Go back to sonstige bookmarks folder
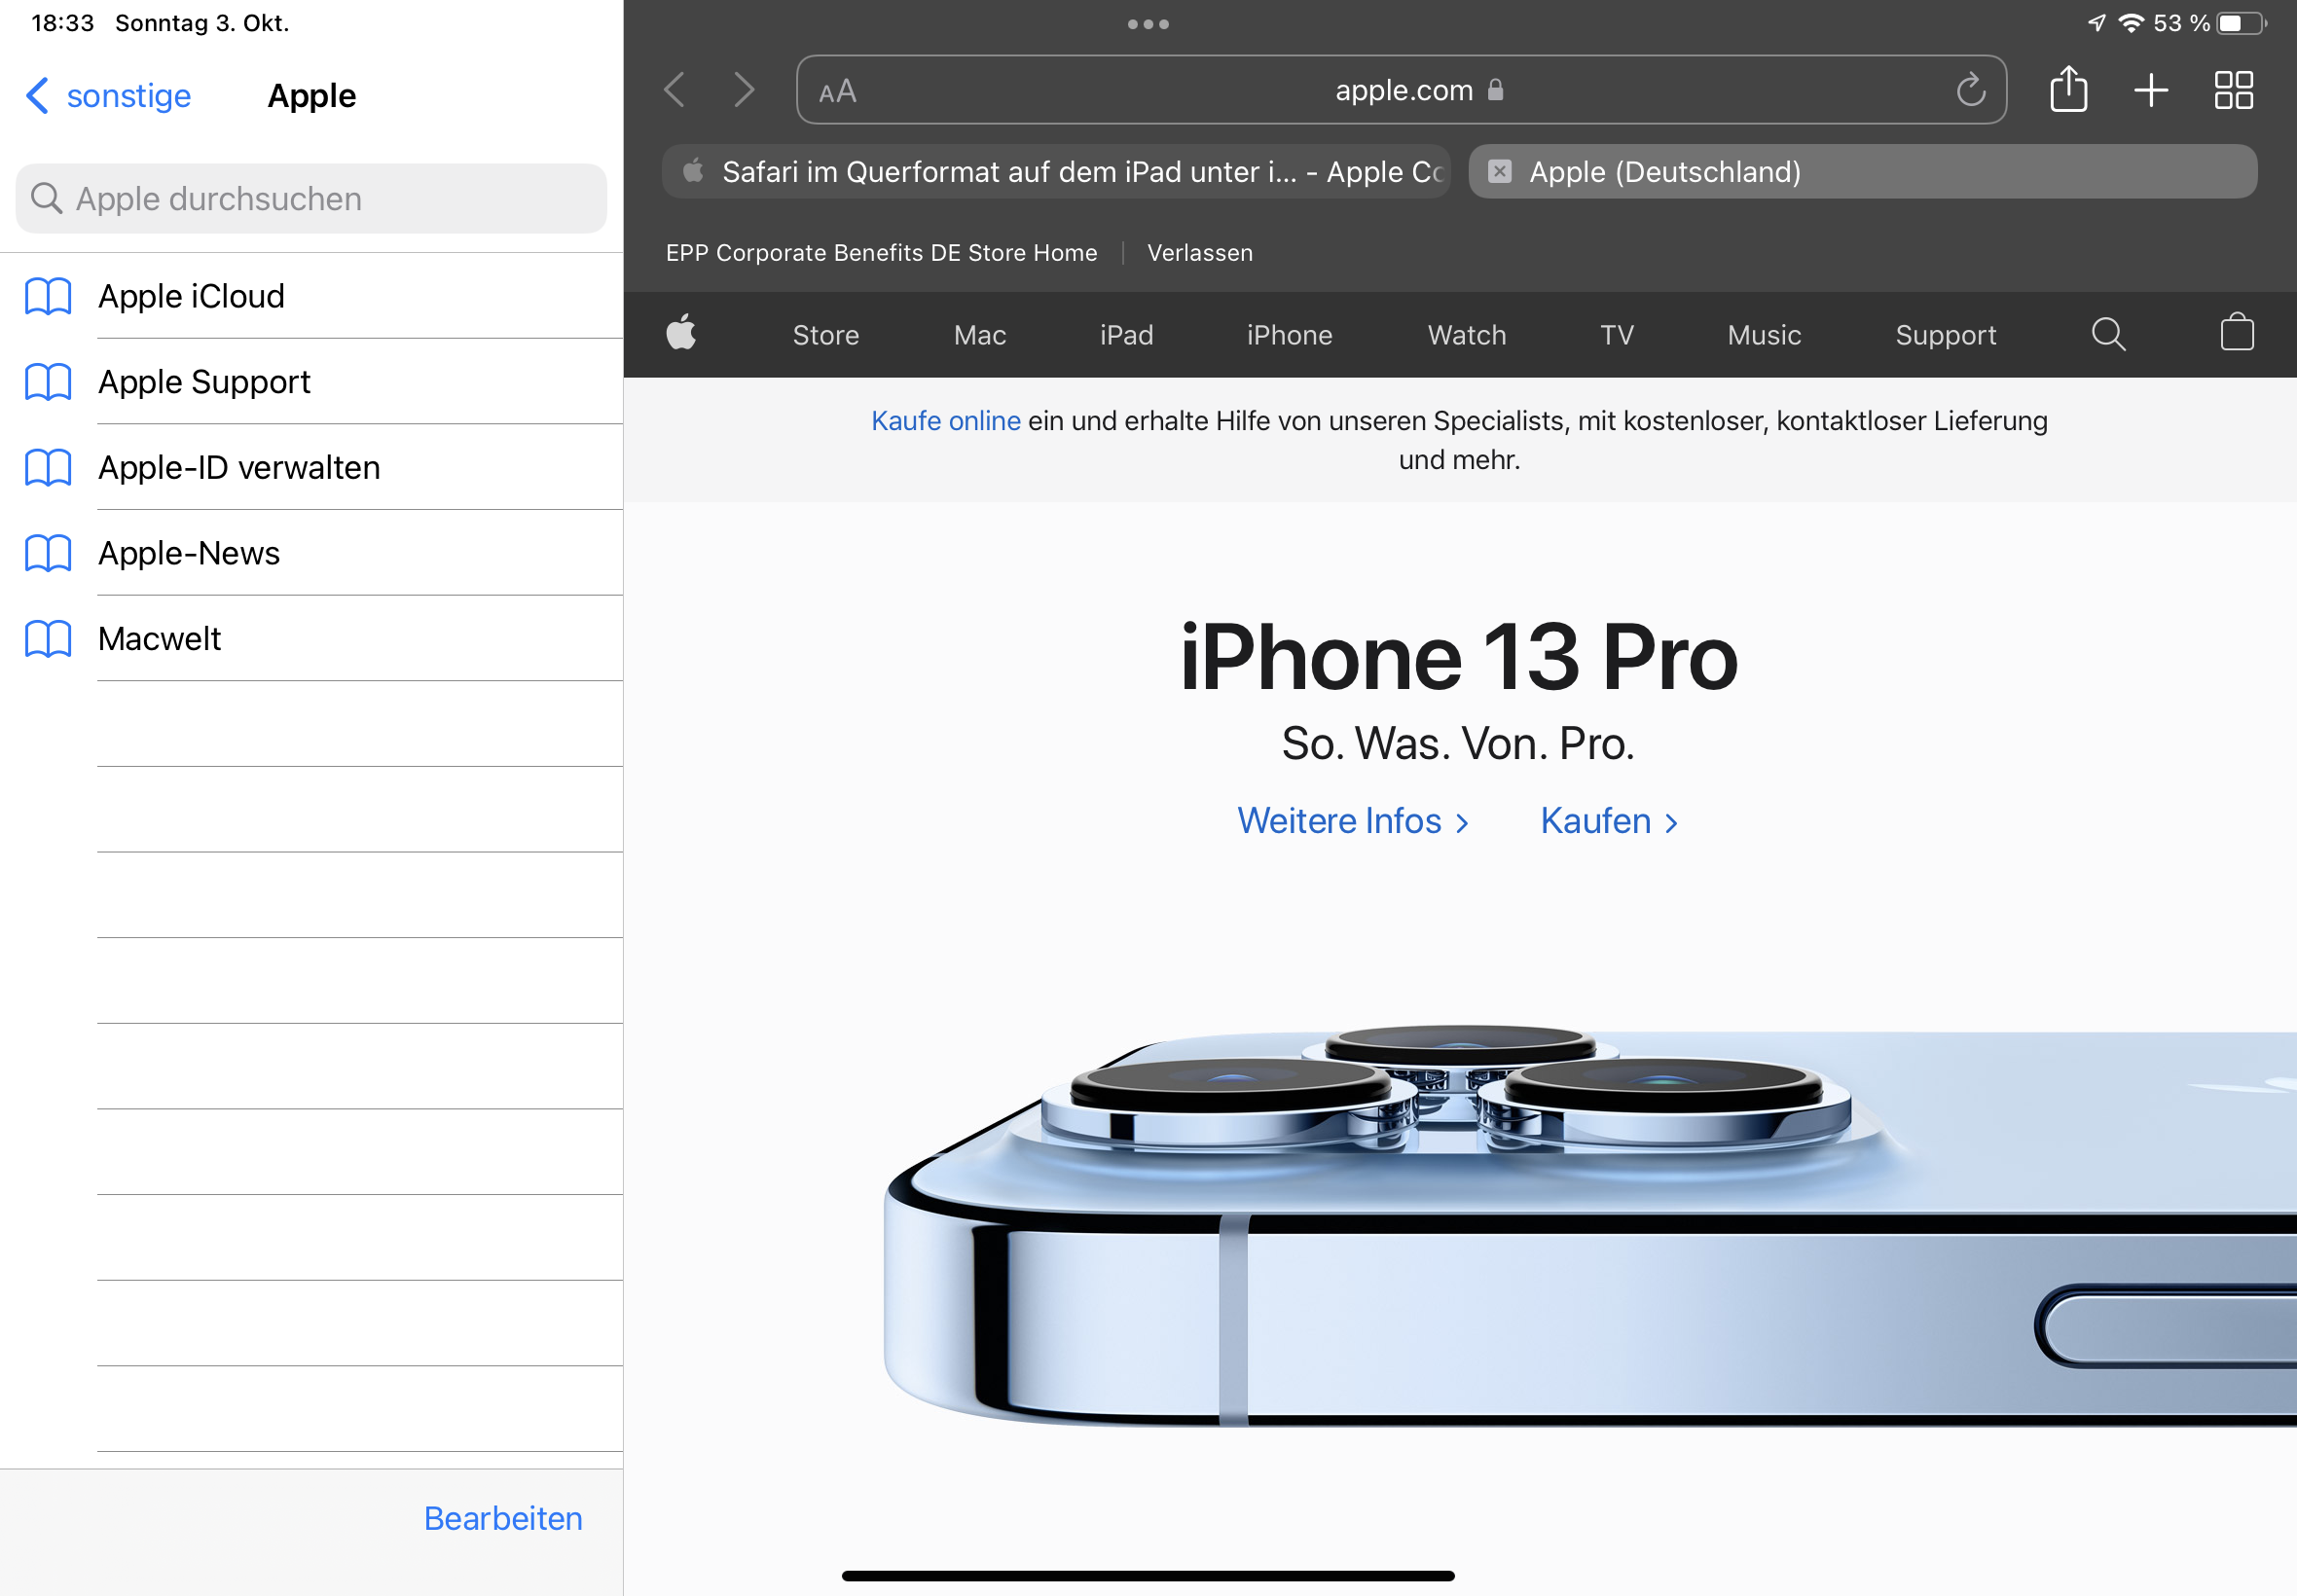 click(108, 96)
